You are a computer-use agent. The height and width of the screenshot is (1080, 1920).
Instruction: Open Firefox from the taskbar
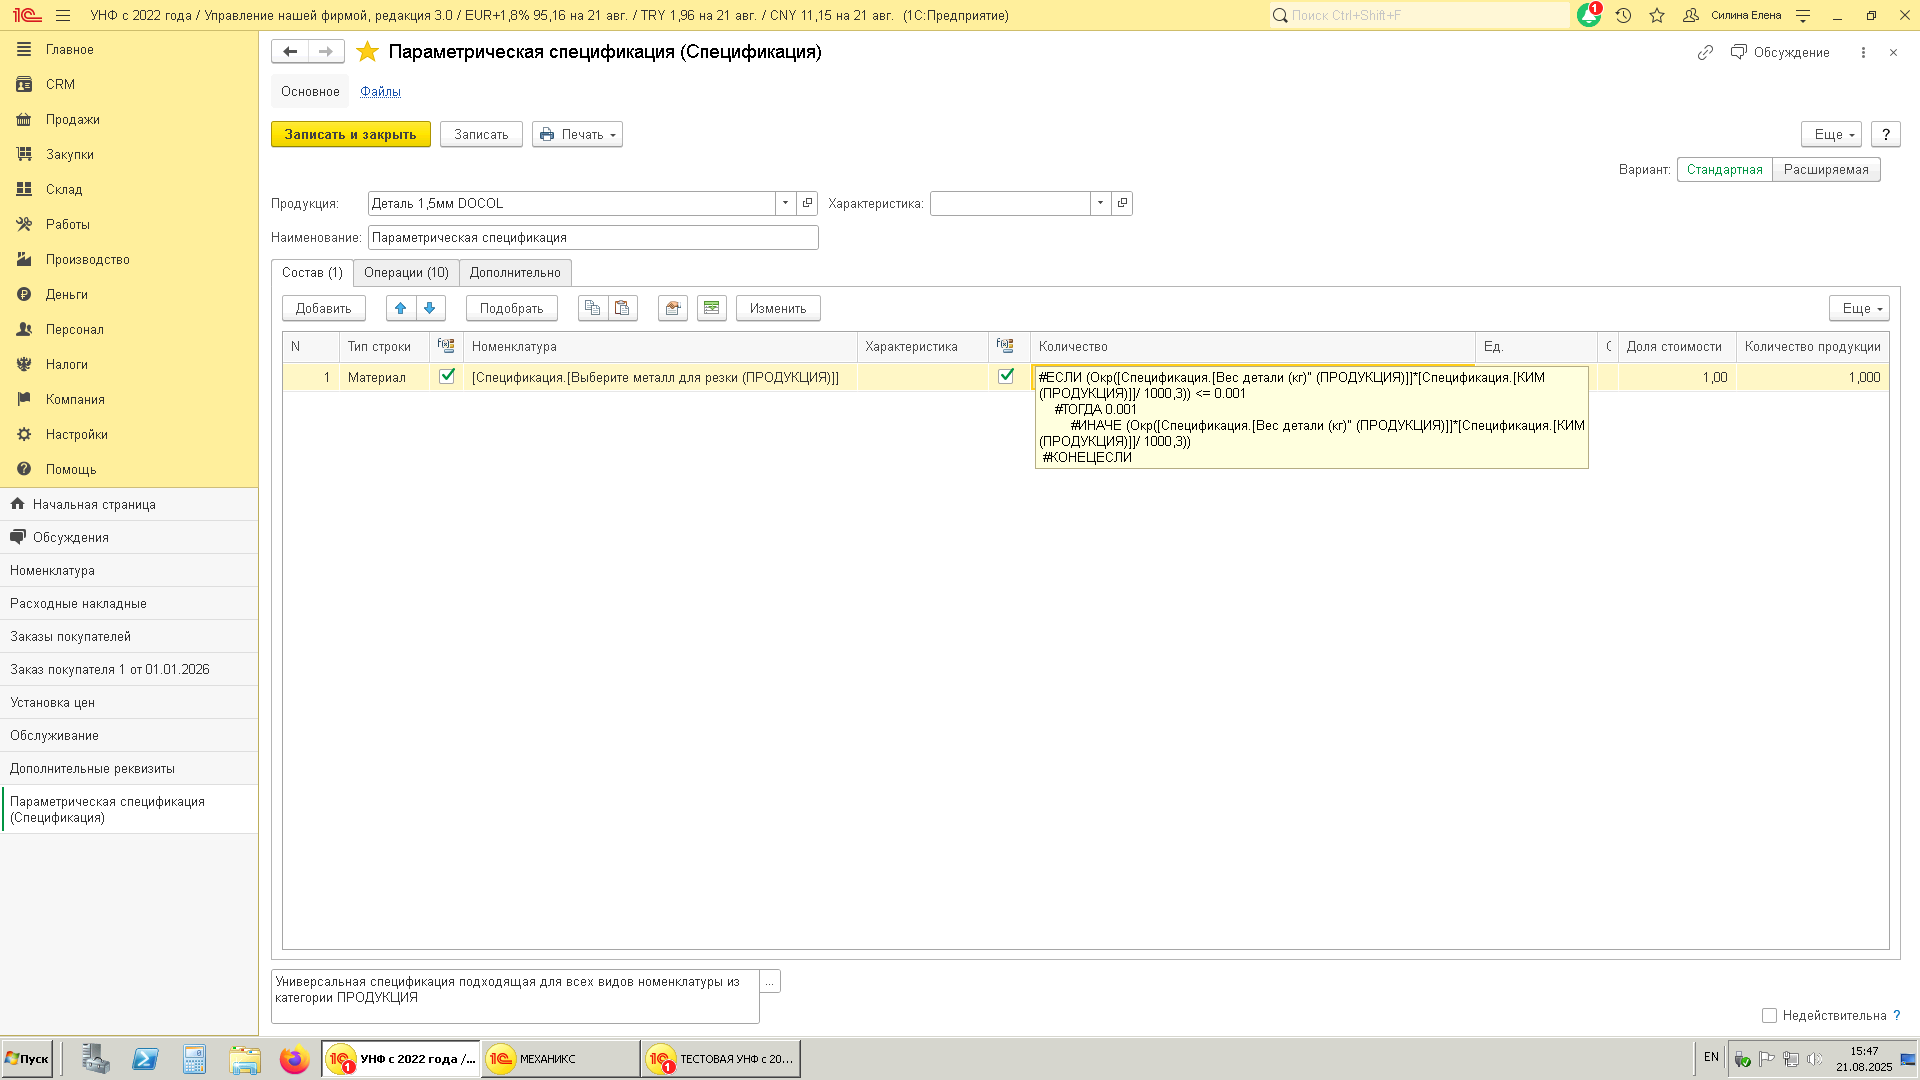pyautogui.click(x=294, y=1059)
